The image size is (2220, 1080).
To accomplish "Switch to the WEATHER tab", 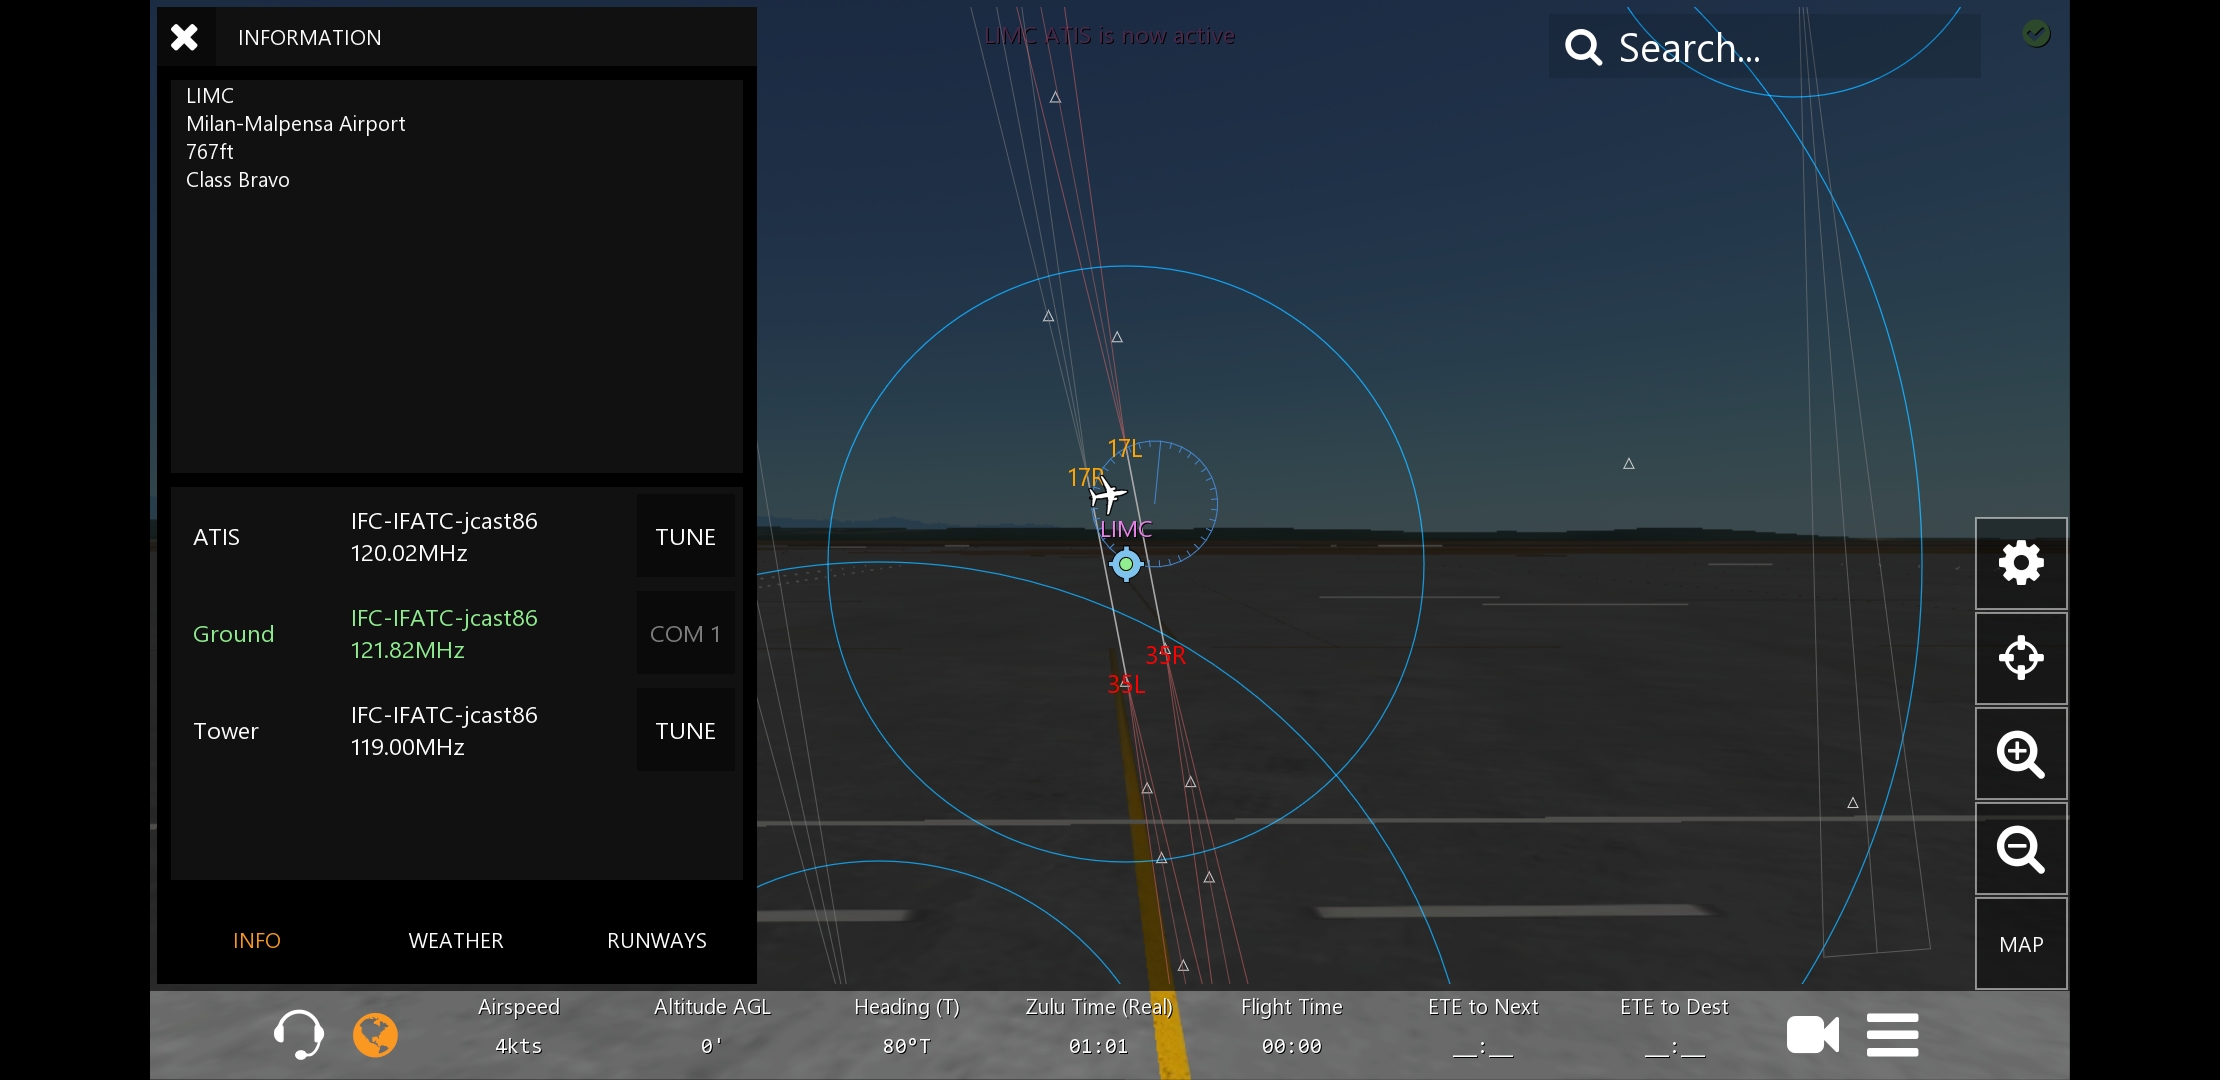I will pos(456,940).
